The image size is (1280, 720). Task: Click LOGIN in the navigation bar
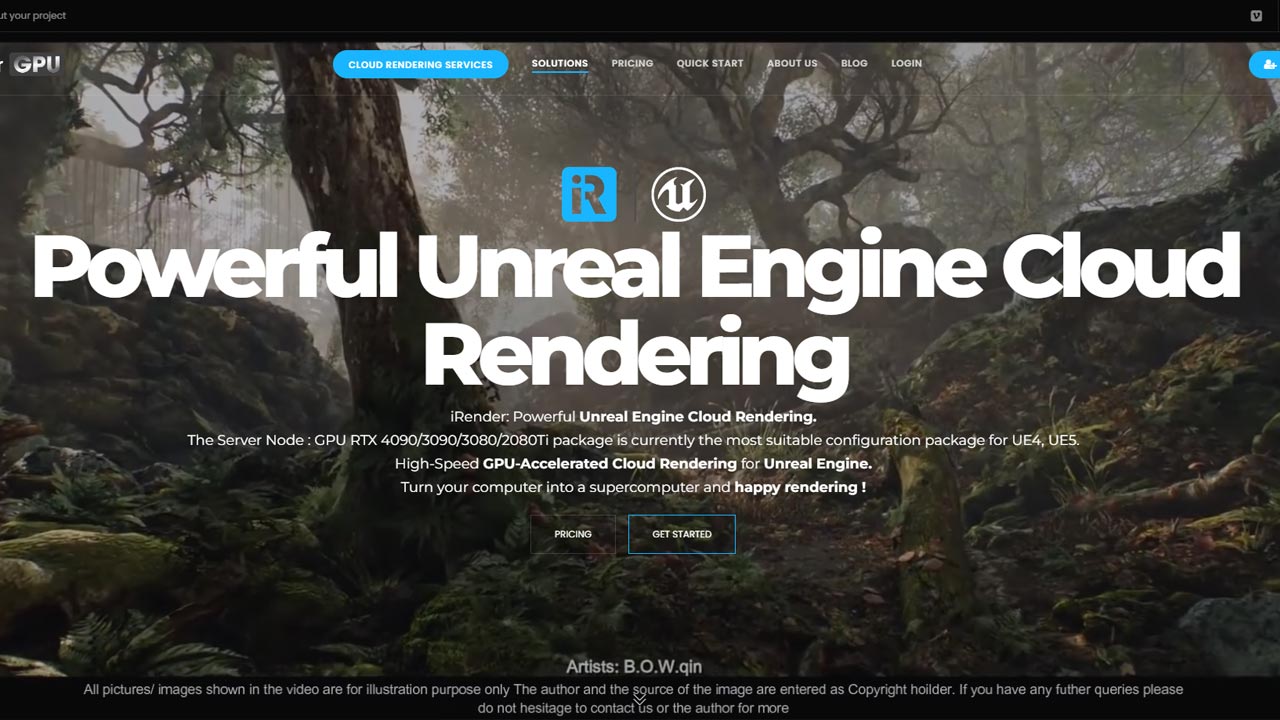click(x=906, y=63)
